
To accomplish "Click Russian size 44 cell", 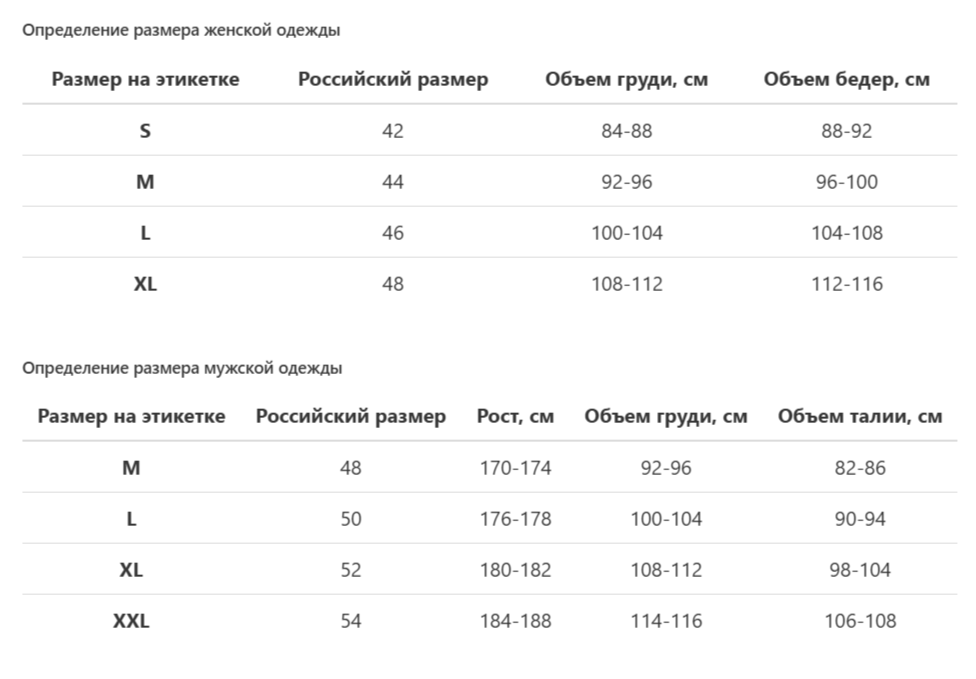I will 393,182.
